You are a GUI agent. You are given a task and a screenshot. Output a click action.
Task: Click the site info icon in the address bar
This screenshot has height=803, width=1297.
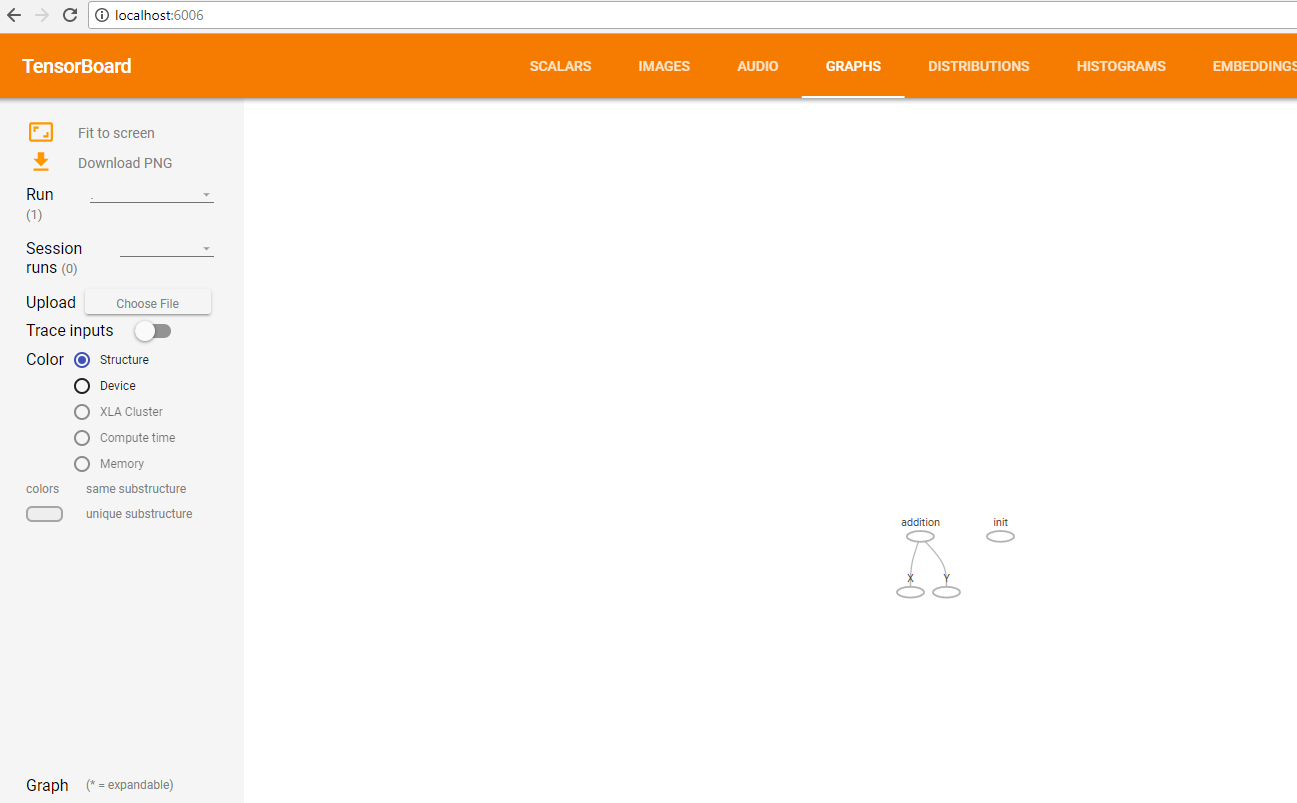pos(102,15)
